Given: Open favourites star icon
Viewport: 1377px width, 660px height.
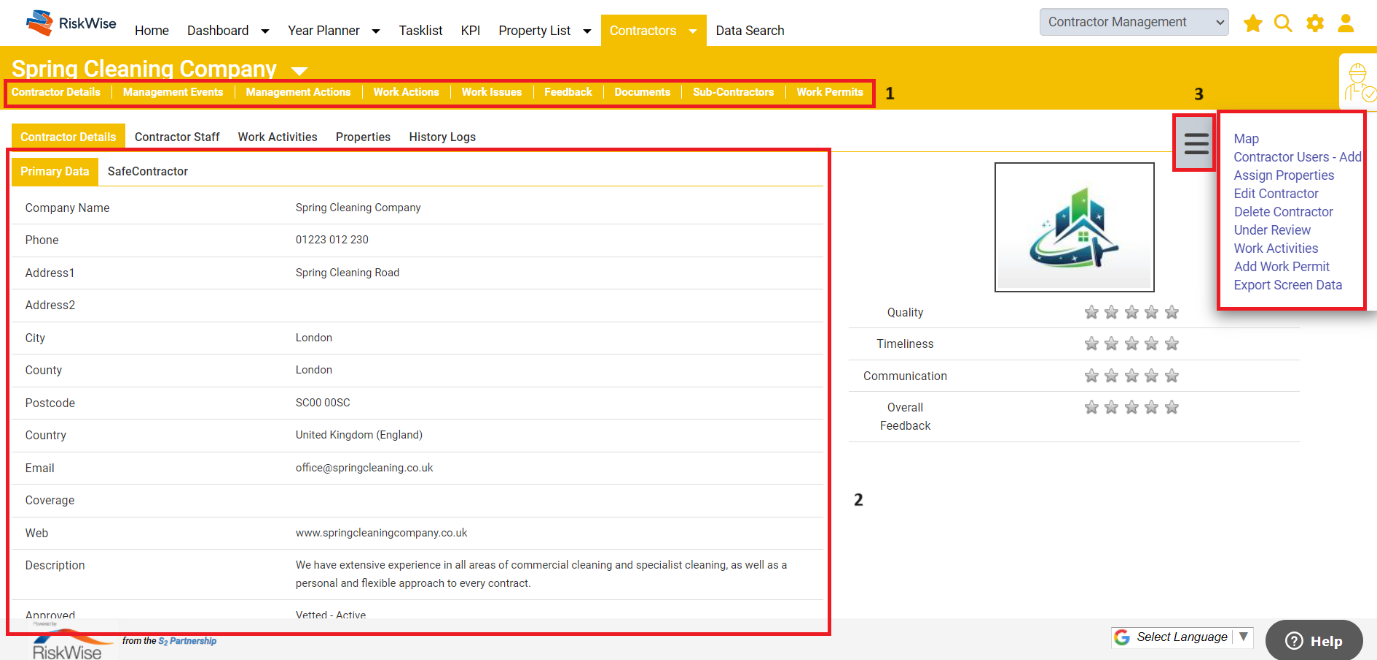Looking at the screenshot, I should pos(1252,23).
